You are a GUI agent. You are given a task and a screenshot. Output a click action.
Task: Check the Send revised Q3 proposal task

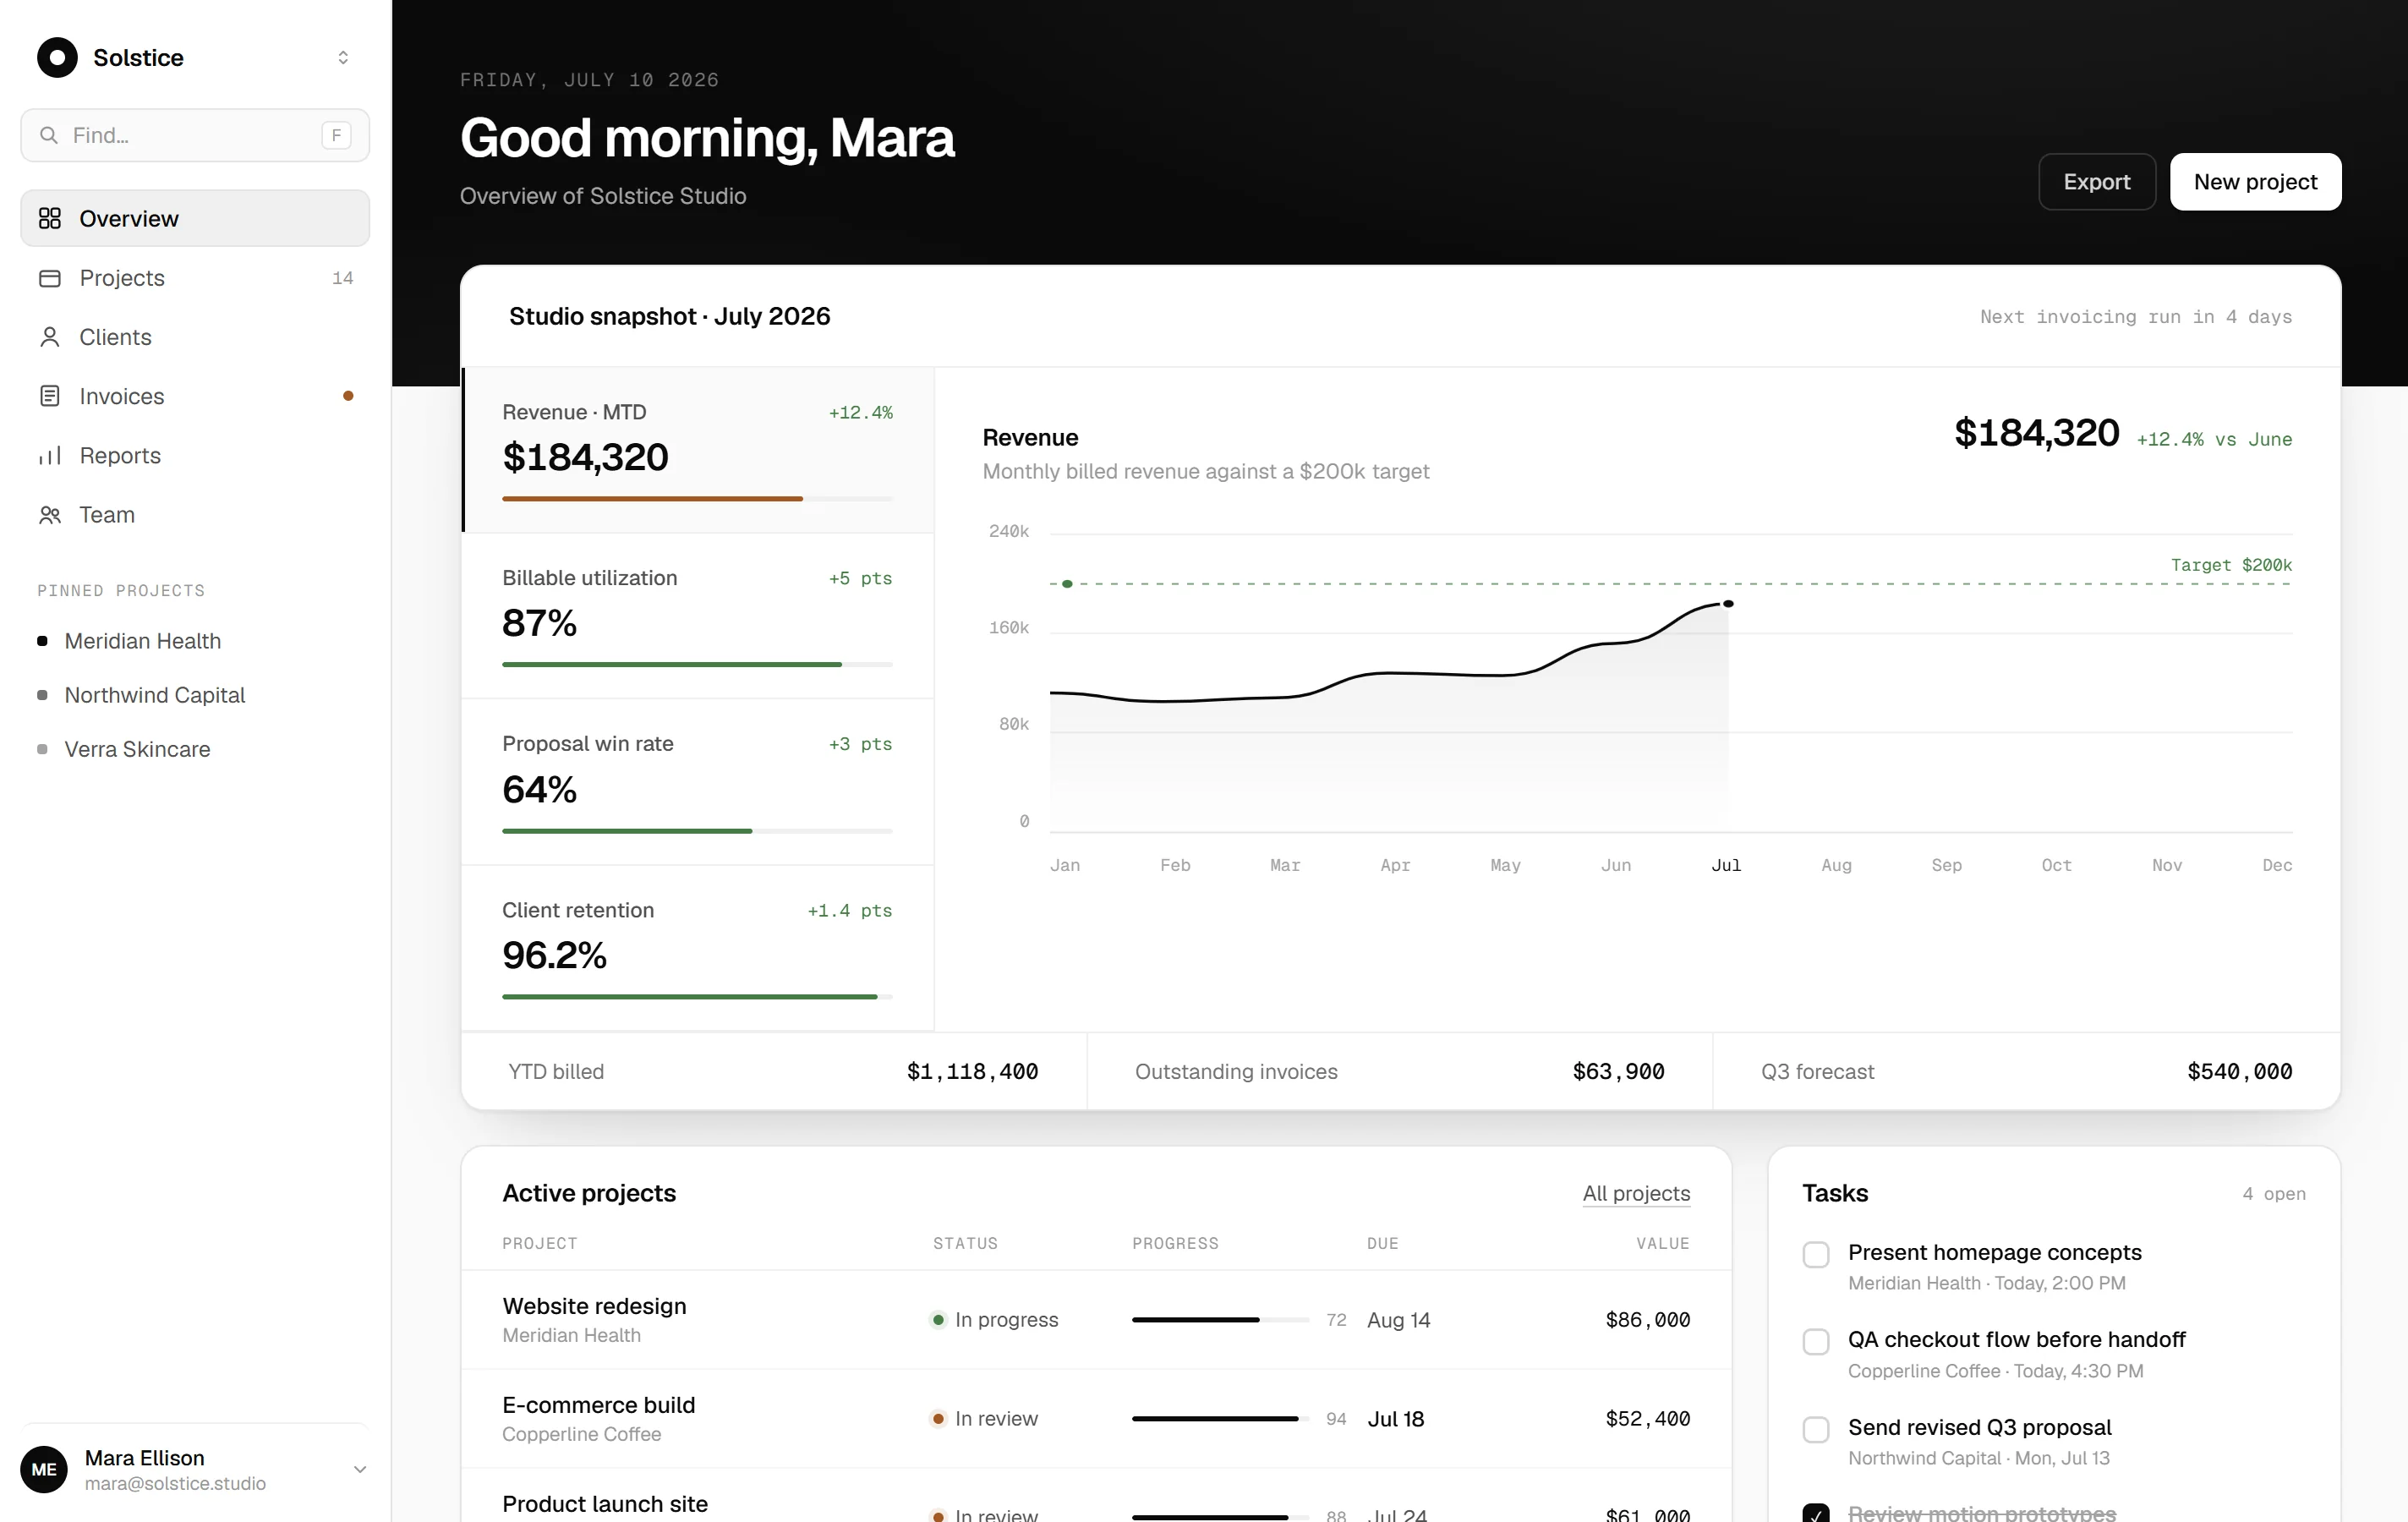1816,1430
